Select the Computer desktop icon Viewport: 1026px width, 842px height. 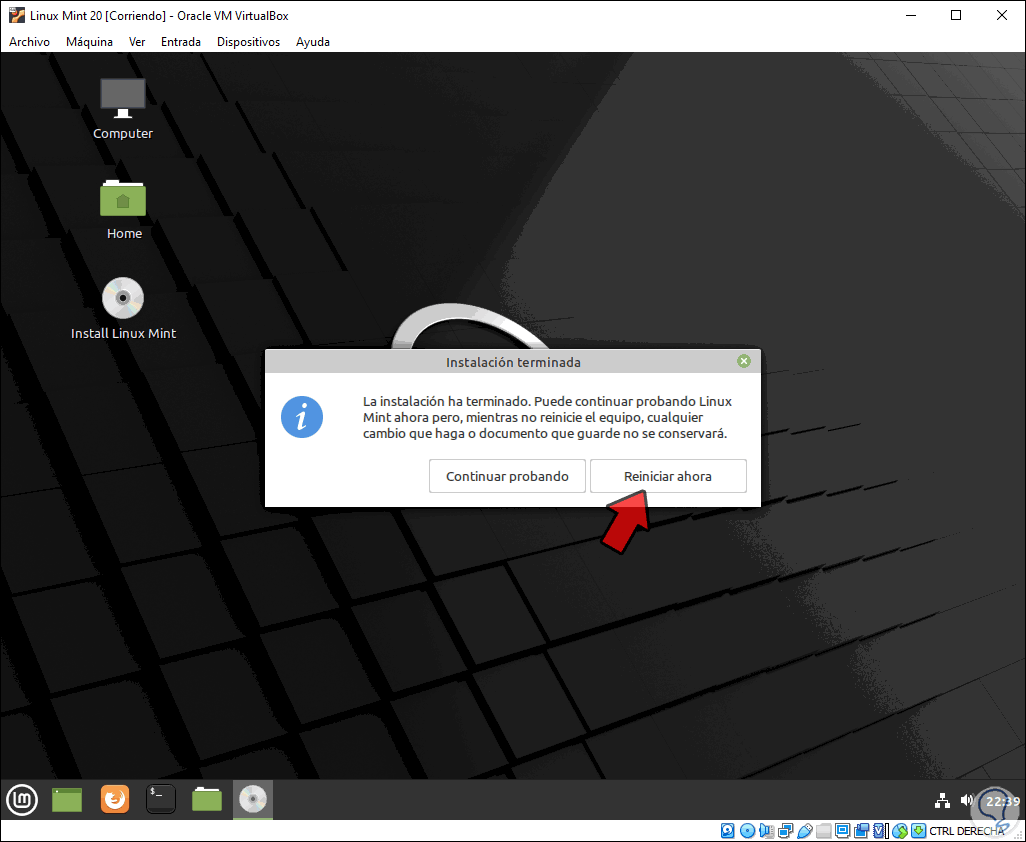(x=123, y=109)
